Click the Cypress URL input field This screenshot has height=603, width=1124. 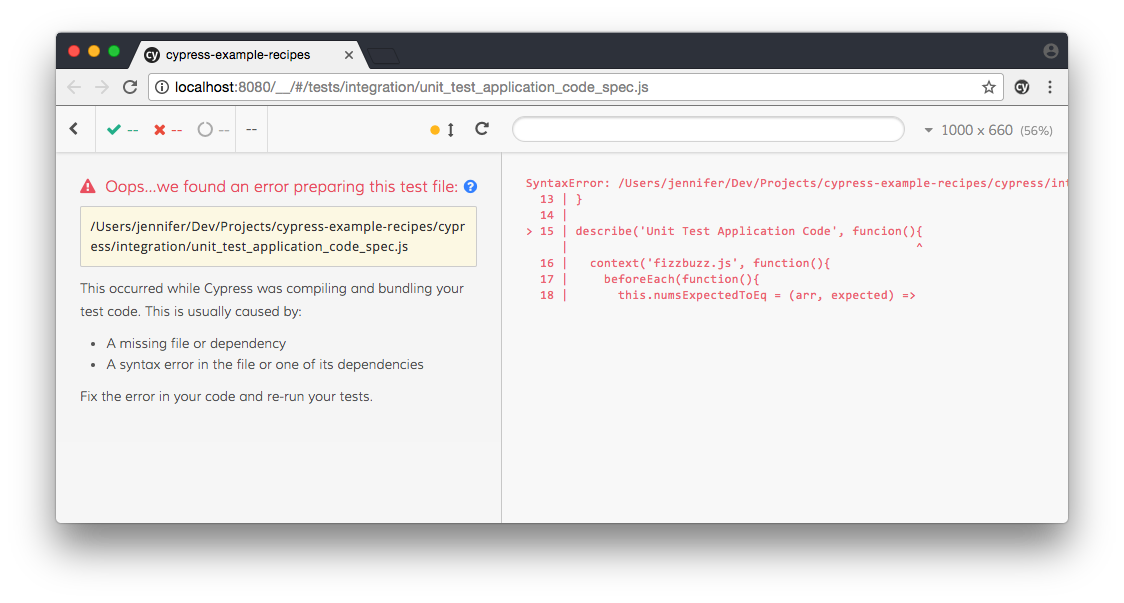coord(708,130)
